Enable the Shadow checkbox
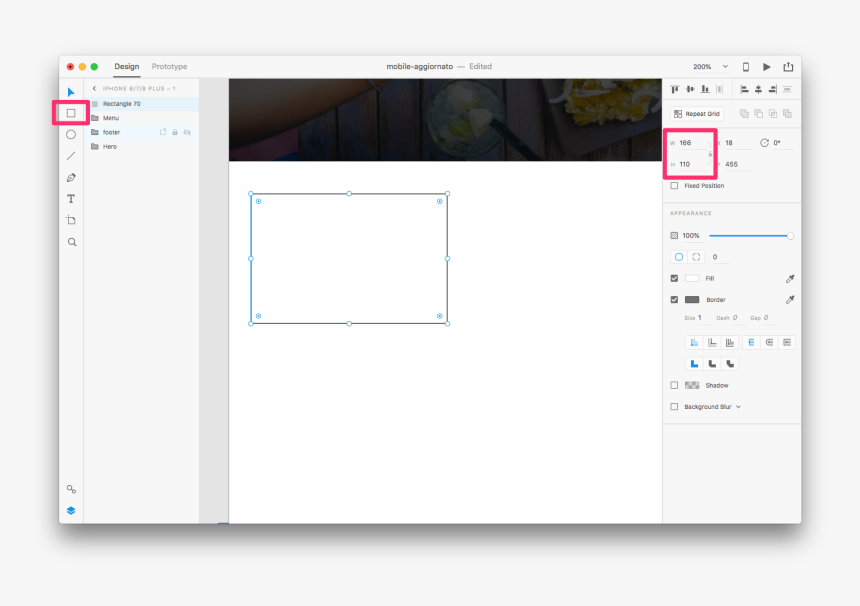860x606 pixels. 673,385
